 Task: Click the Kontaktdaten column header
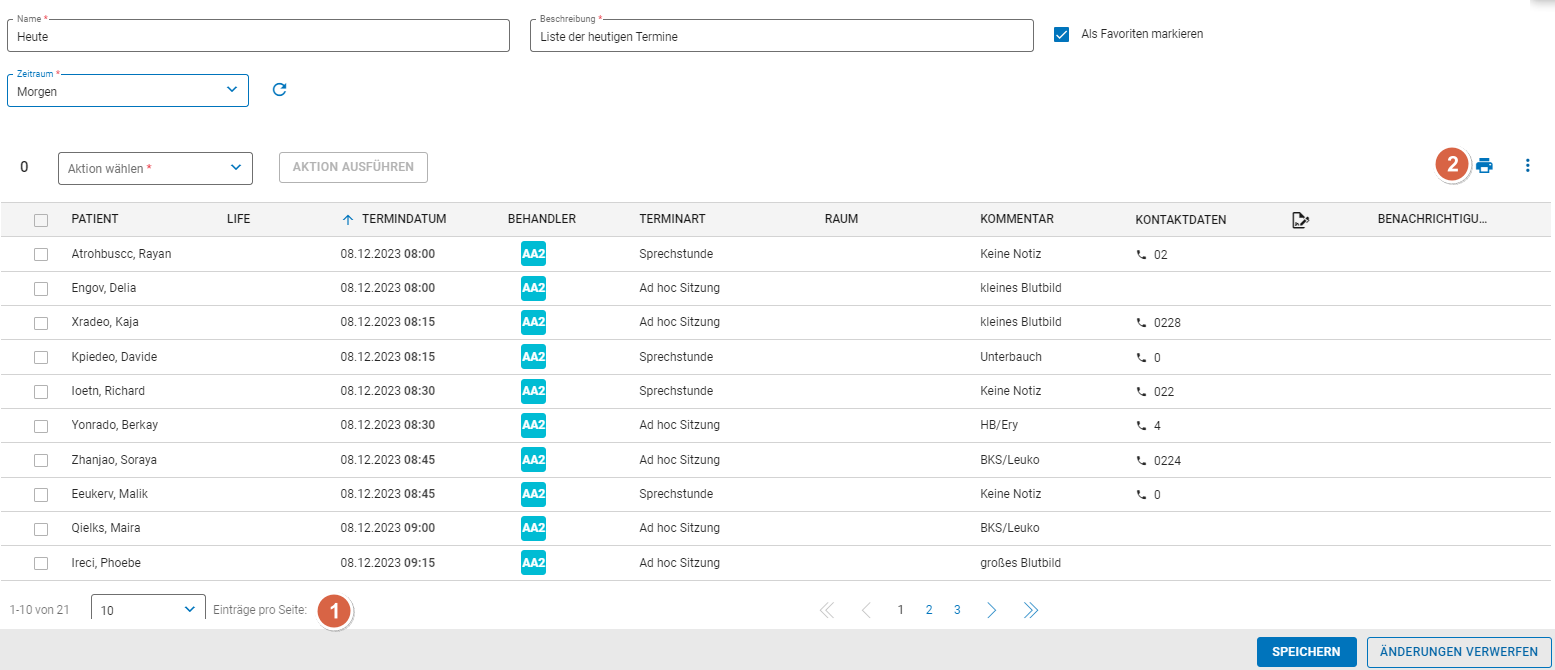pyautogui.click(x=1181, y=220)
